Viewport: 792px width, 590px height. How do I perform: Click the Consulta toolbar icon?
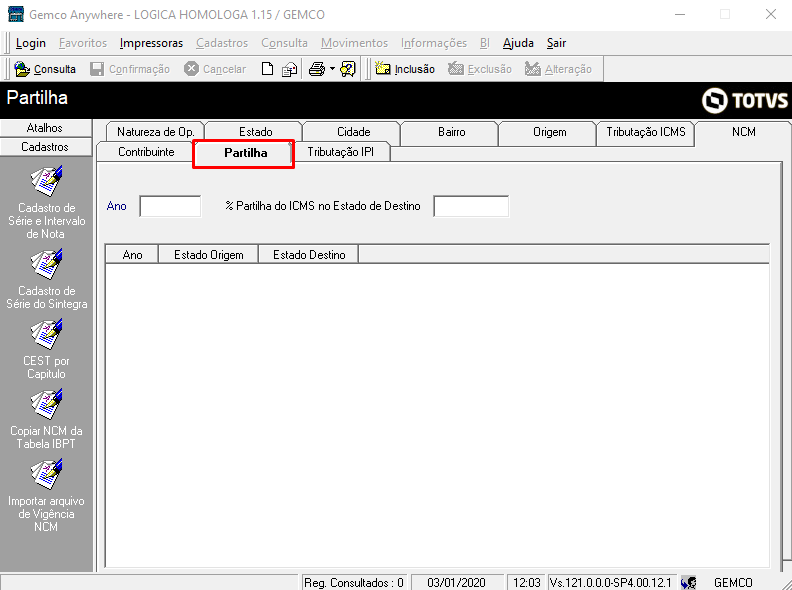pos(22,69)
